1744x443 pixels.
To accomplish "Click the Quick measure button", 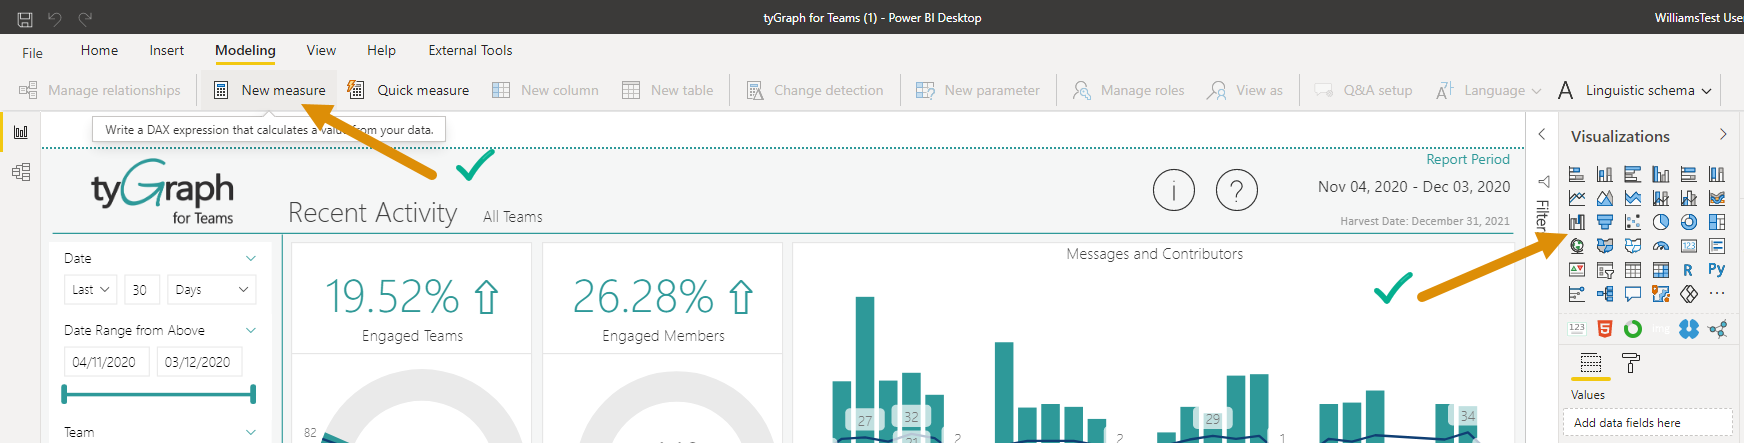I will pyautogui.click(x=408, y=90).
